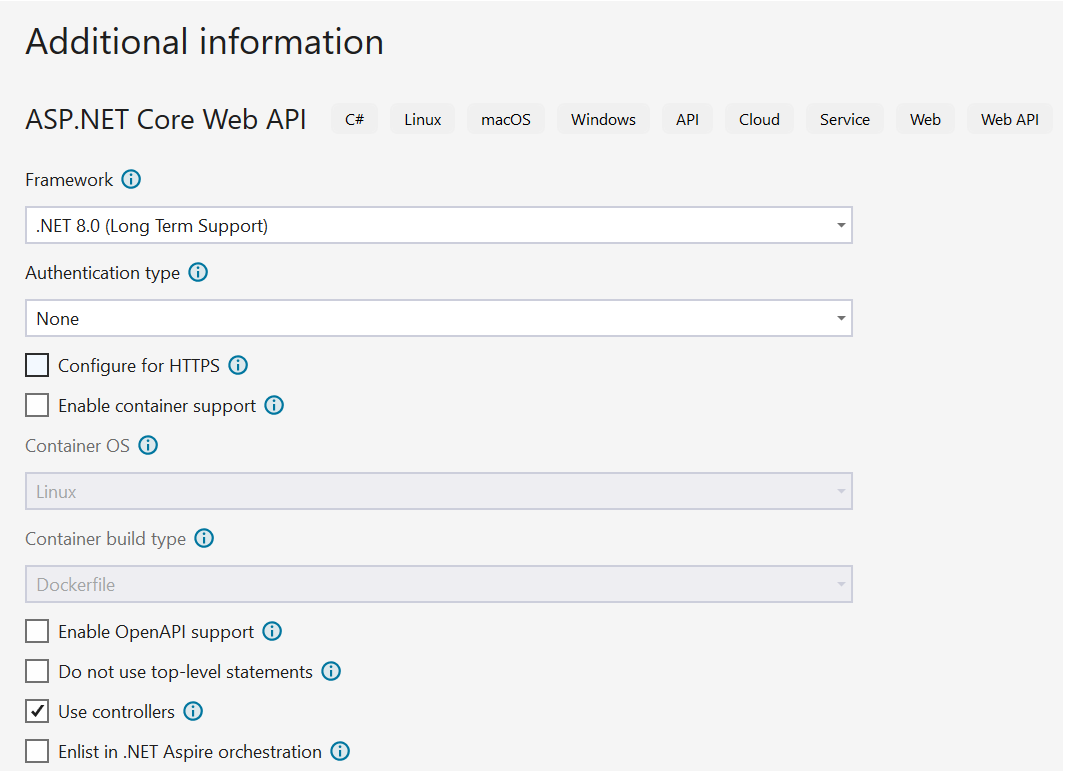Open the Authentication type dropdown
This screenshot has width=1081, height=771.
click(x=439, y=318)
